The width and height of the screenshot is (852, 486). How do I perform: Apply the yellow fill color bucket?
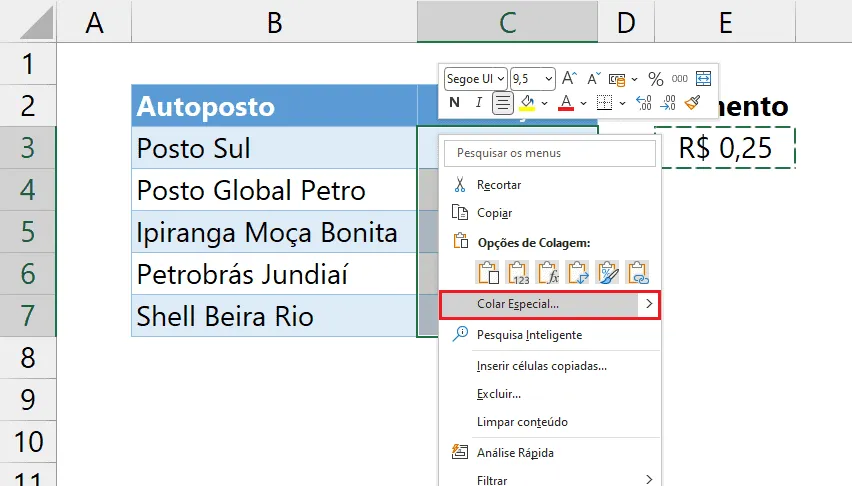pos(527,102)
